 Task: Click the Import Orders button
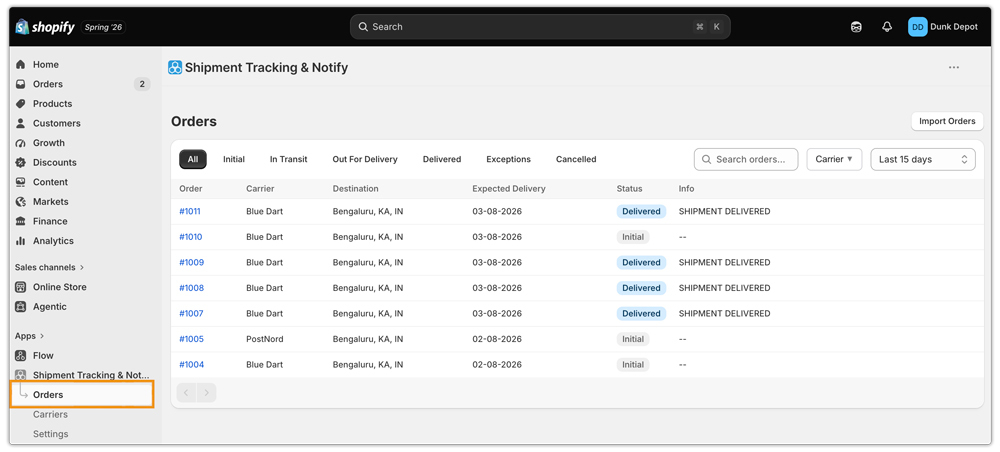click(x=947, y=121)
